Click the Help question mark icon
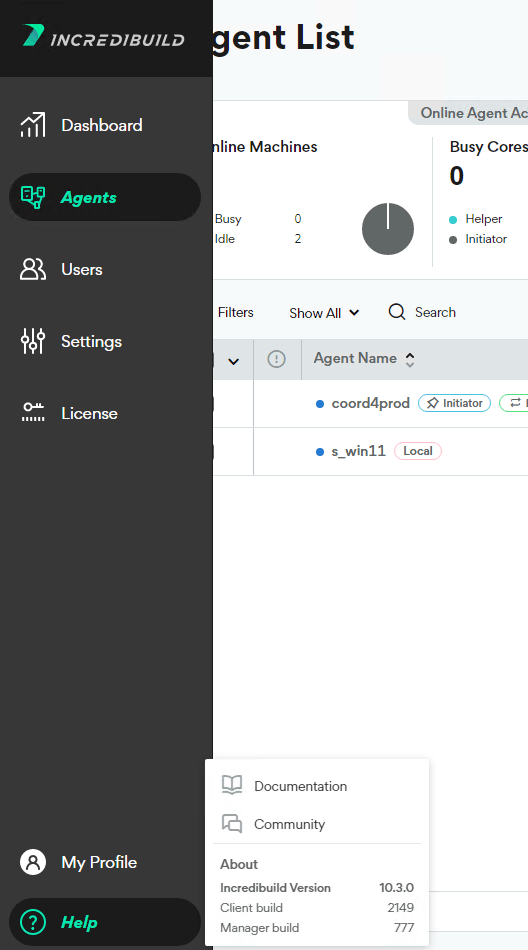Screen dimensions: 528x950 pos(33,922)
